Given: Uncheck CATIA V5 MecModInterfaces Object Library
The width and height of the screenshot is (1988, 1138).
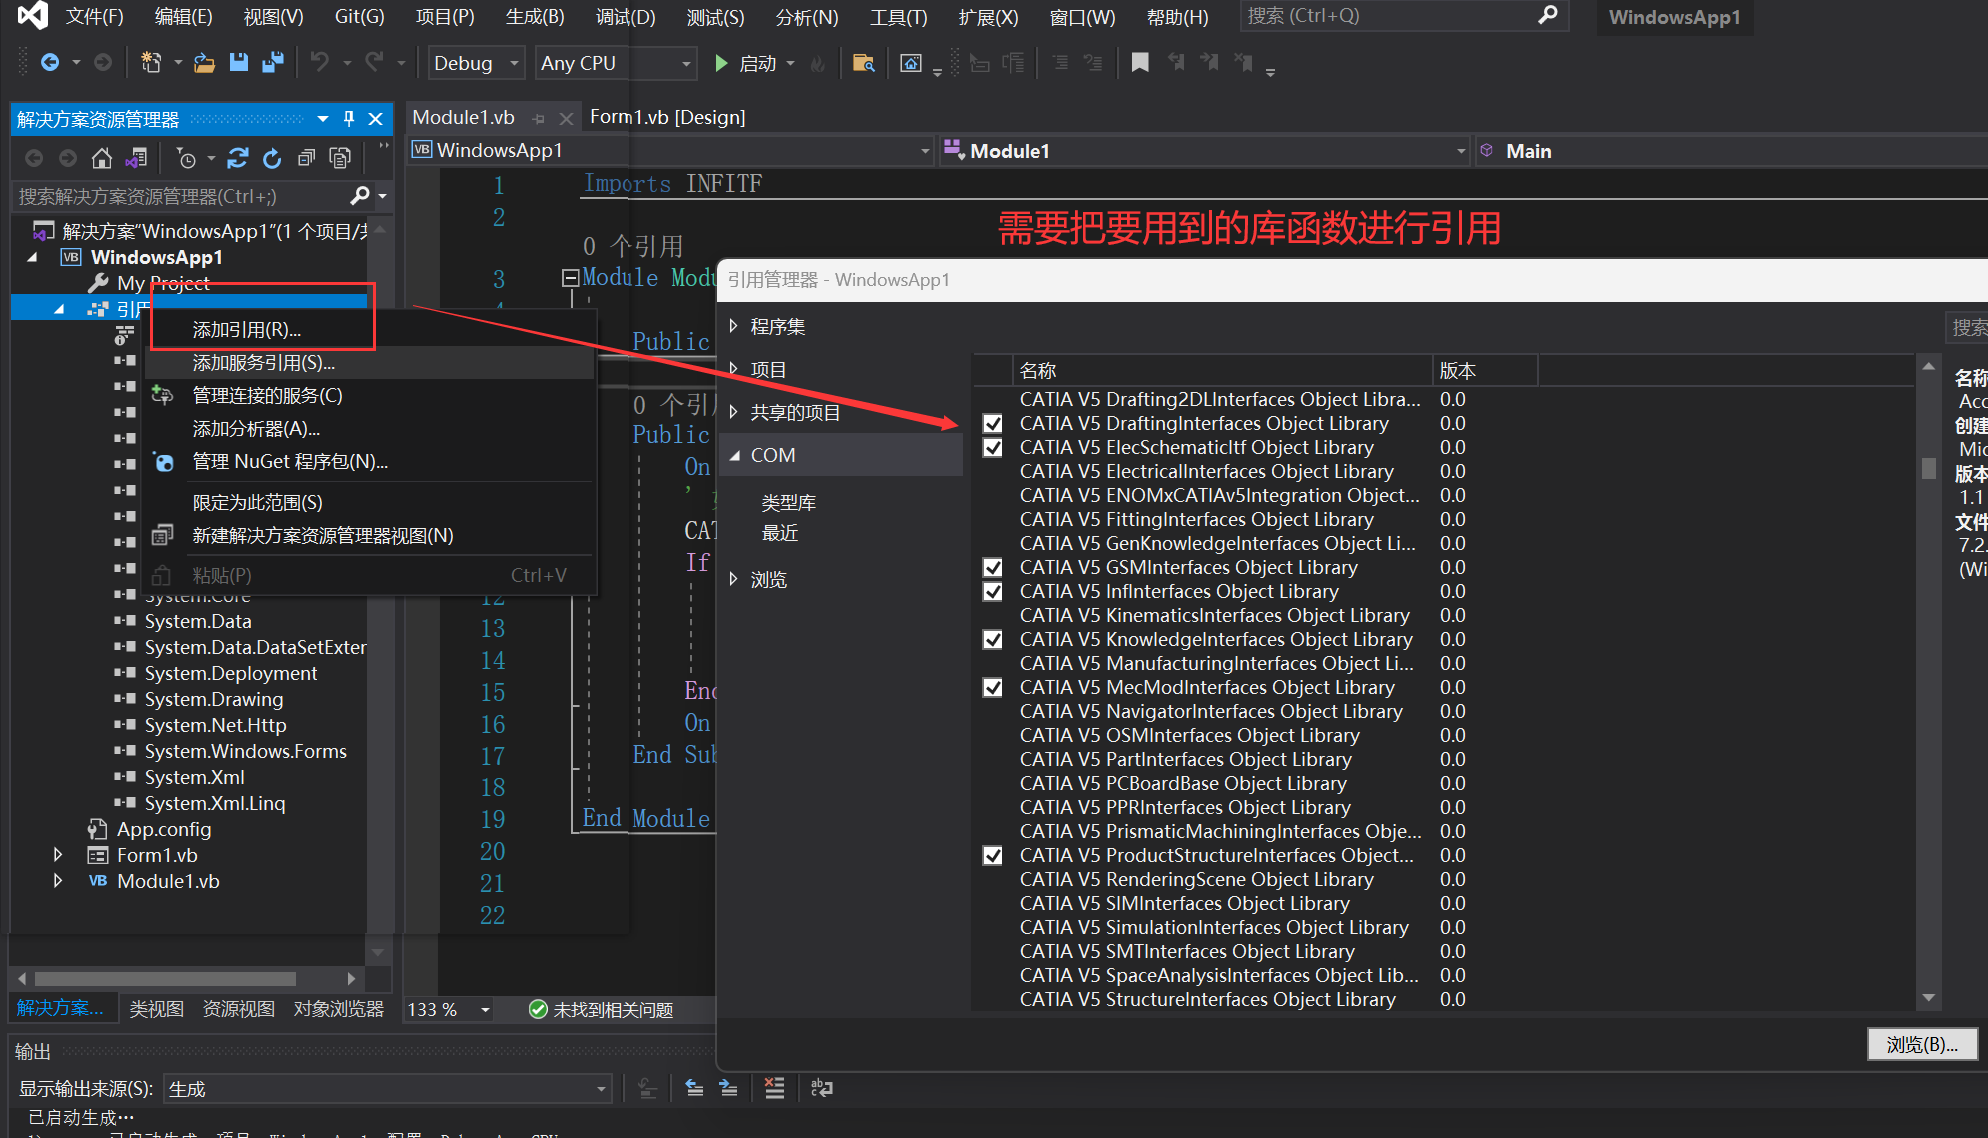Looking at the screenshot, I should [992, 687].
